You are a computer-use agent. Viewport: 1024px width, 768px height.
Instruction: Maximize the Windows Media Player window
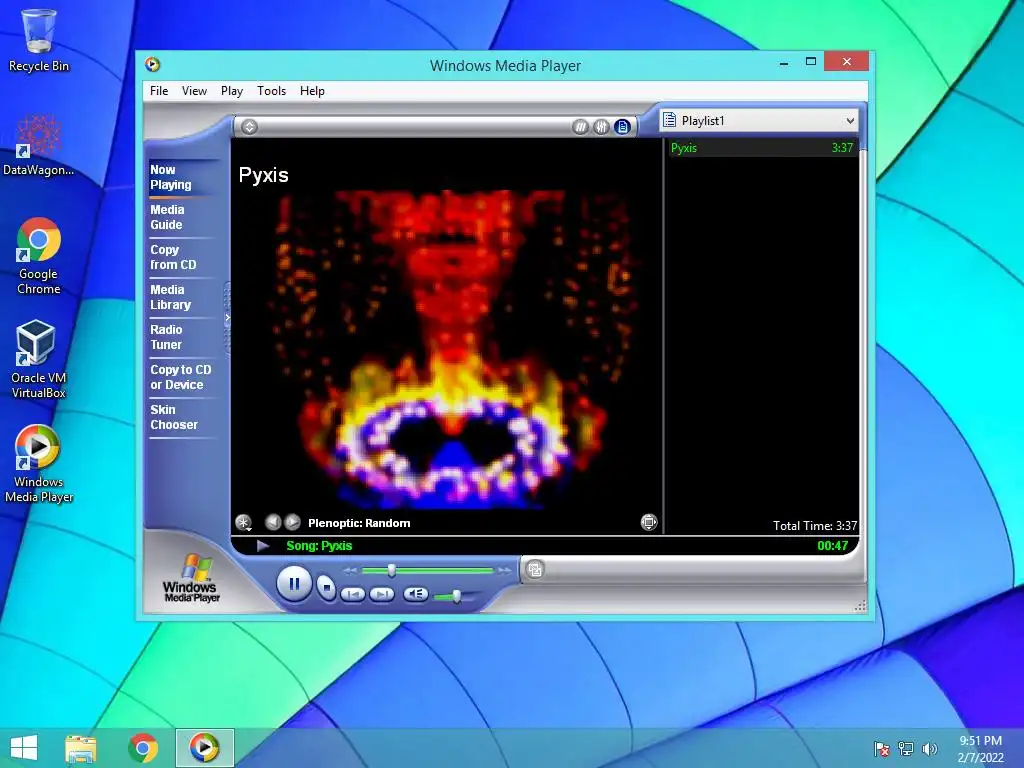click(811, 62)
